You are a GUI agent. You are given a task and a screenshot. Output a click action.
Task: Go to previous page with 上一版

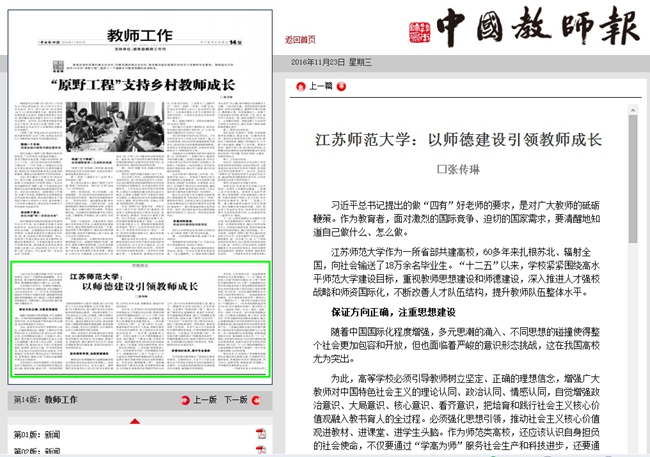[205, 400]
